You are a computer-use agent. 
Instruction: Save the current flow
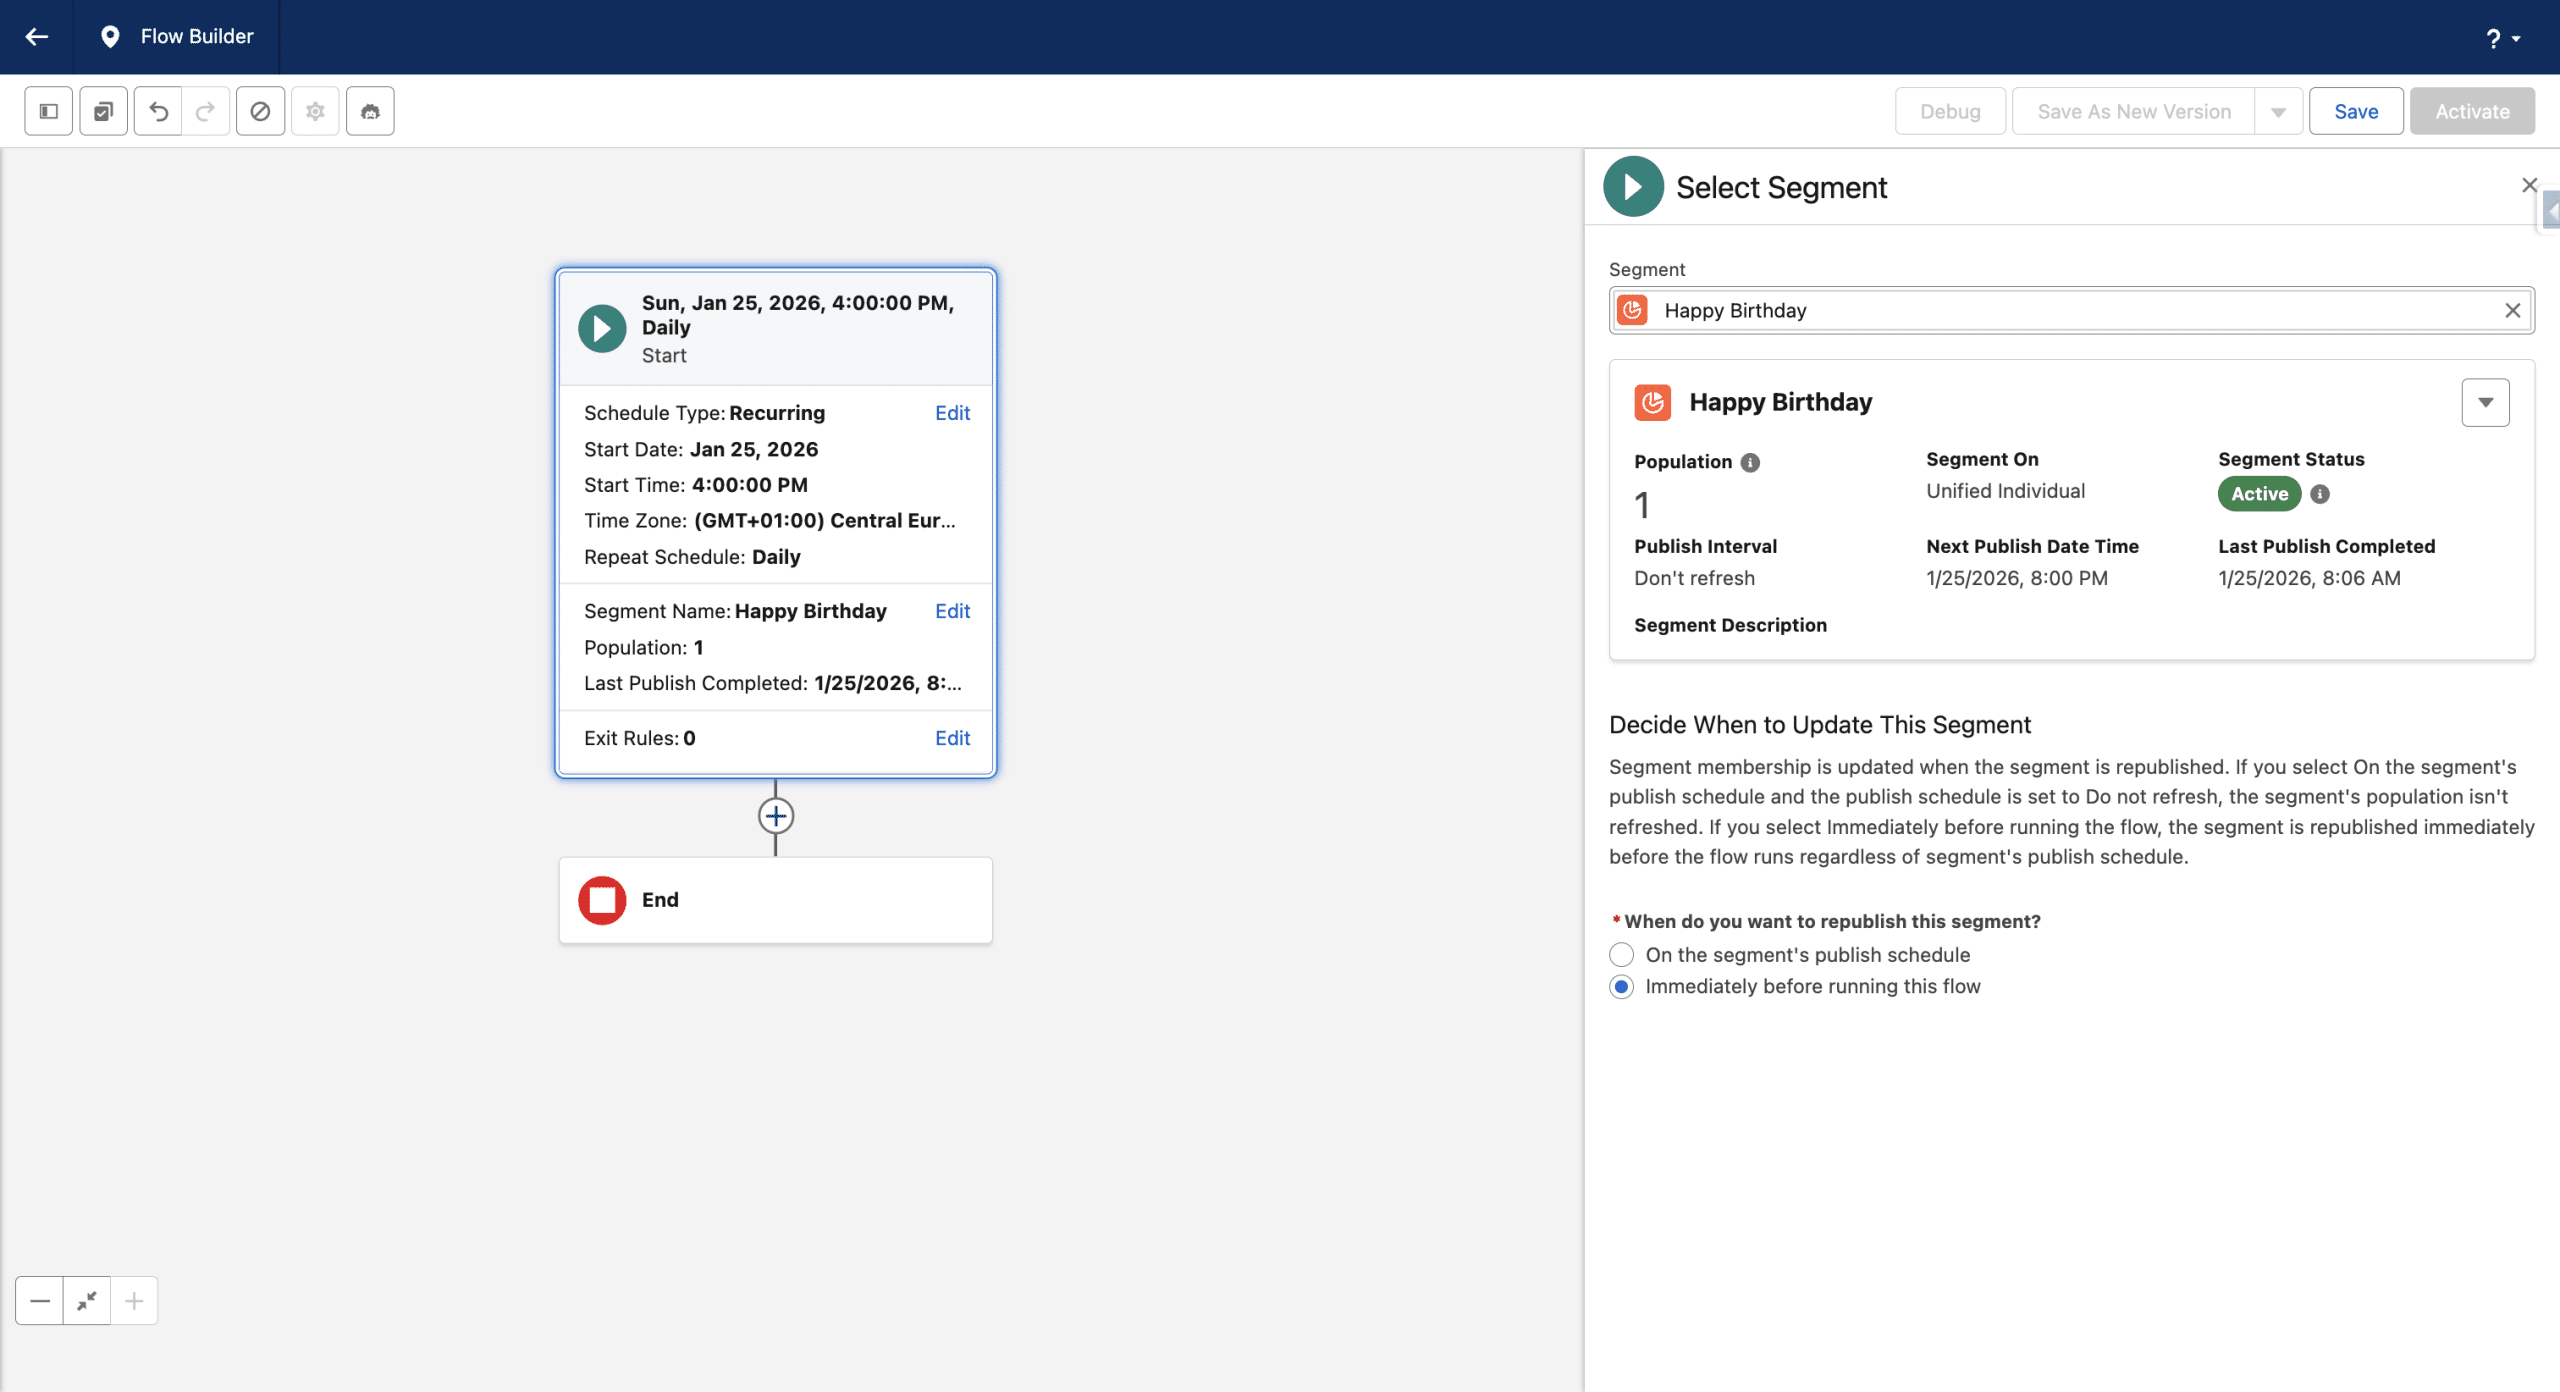[2355, 110]
